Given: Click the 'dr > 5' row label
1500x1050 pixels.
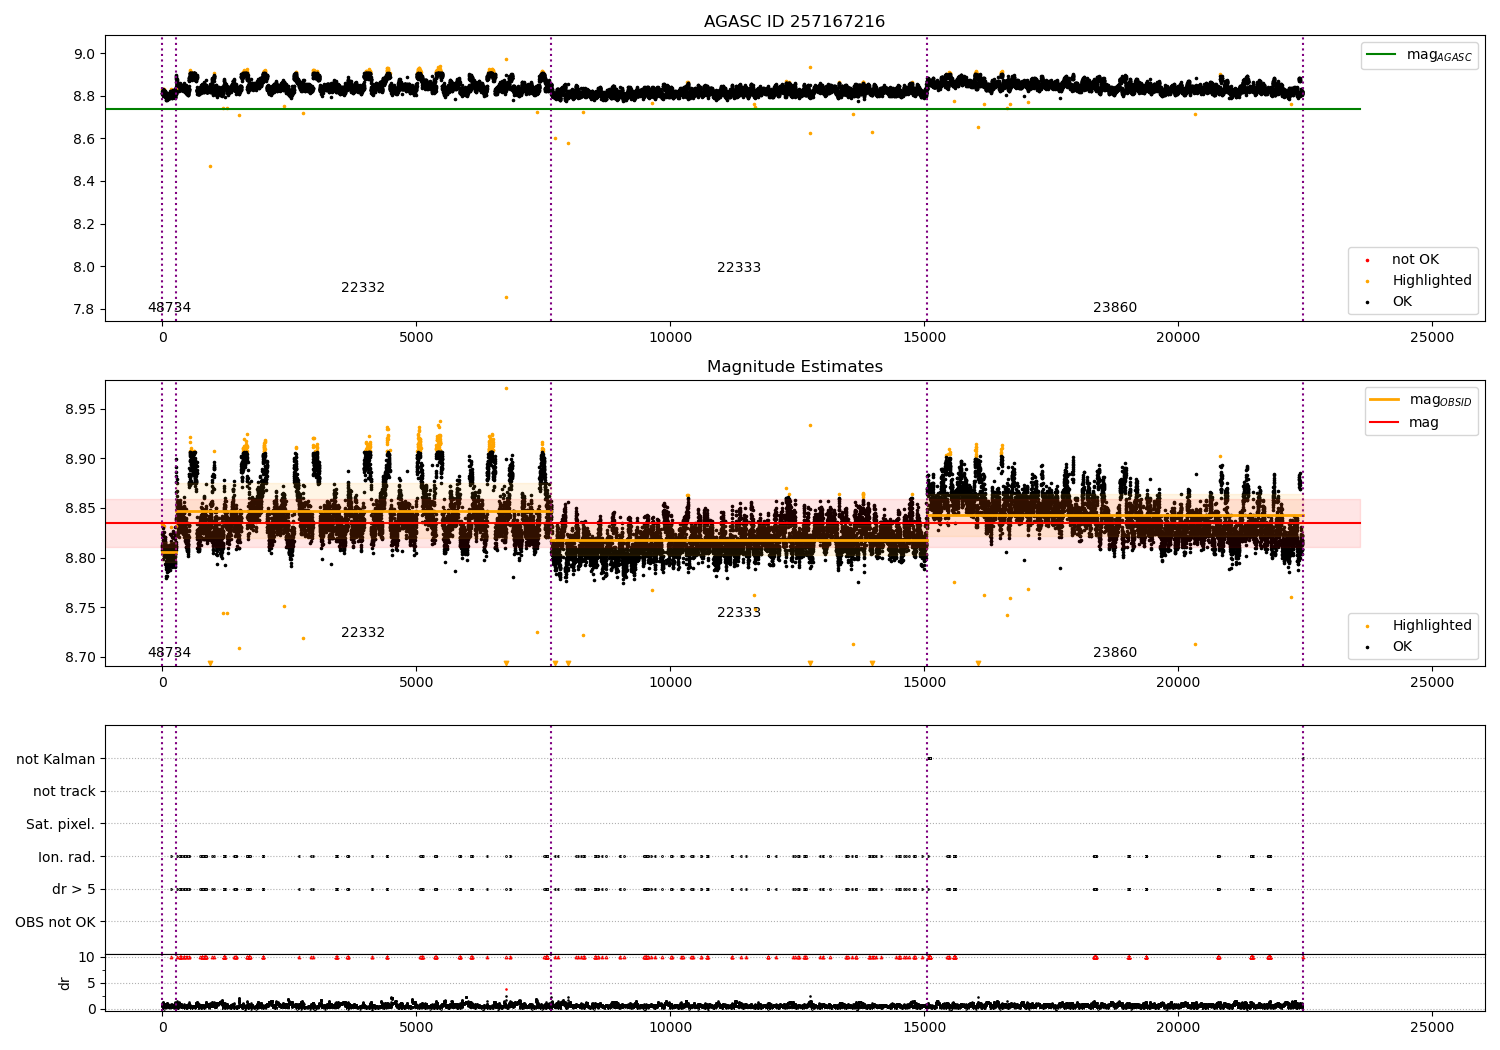Looking at the screenshot, I should [74, 890].
